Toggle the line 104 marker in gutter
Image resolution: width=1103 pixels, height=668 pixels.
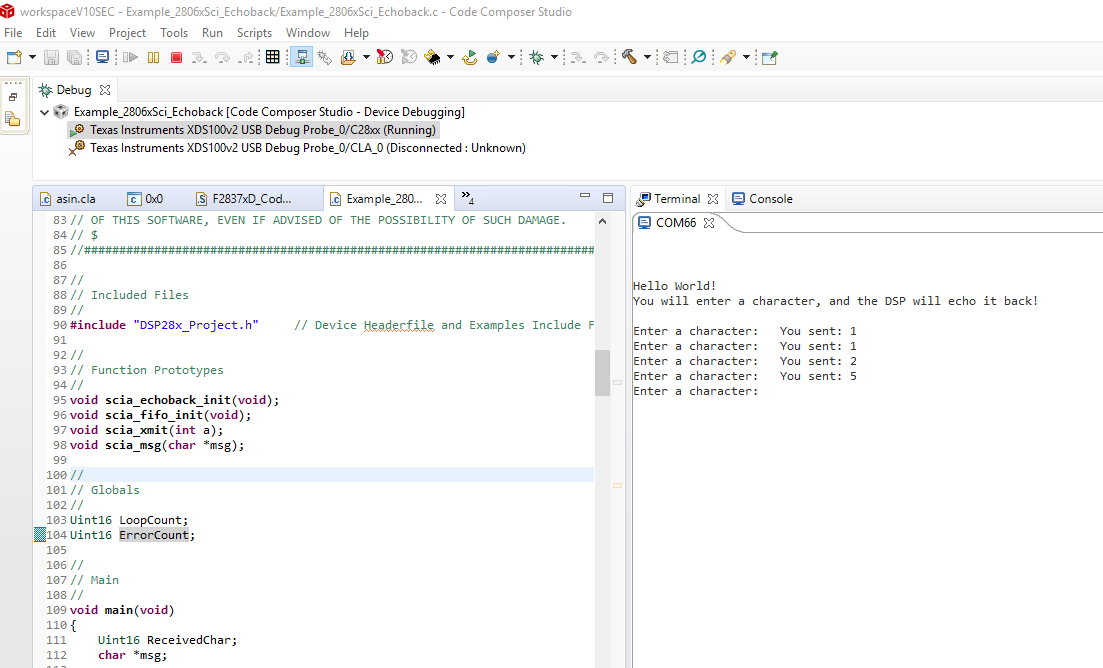(x=40, y=535)
